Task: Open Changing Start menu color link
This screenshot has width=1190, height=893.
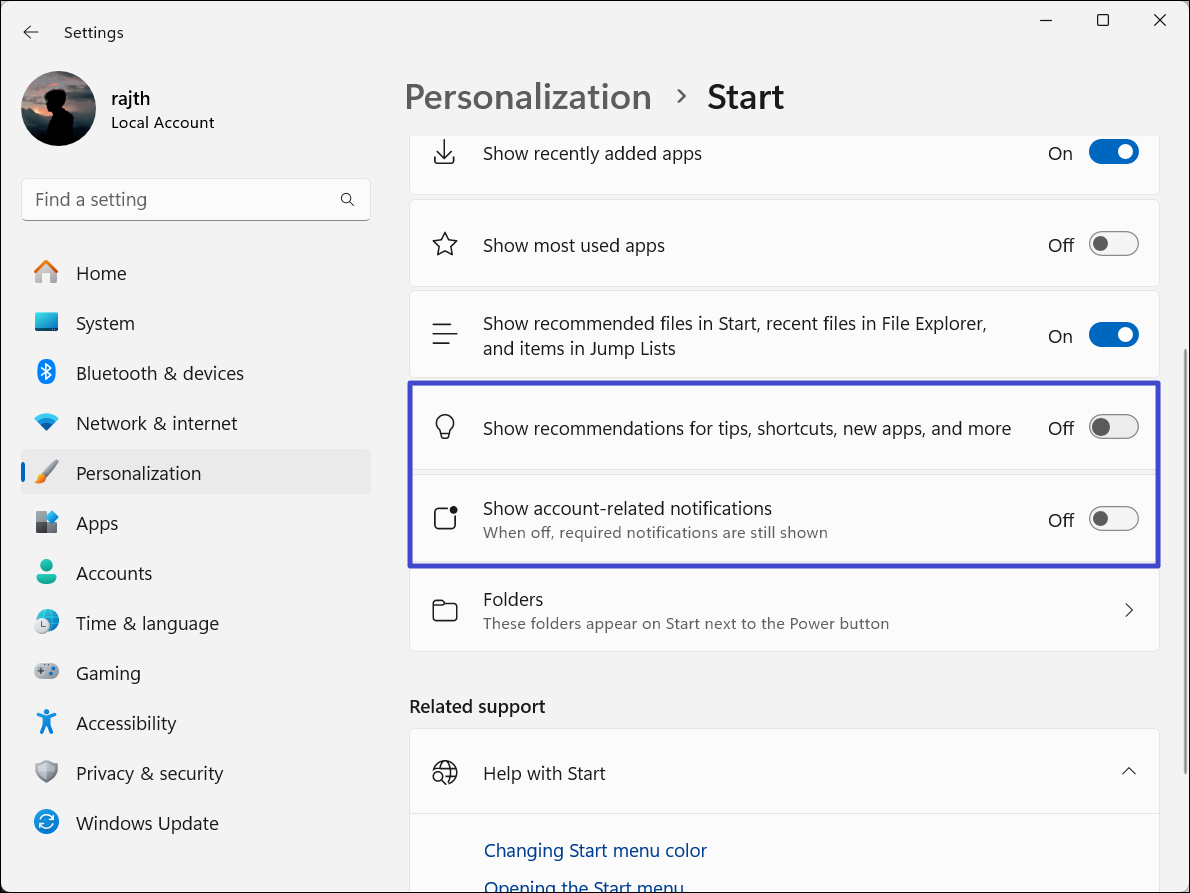Action: coord(595,850)
